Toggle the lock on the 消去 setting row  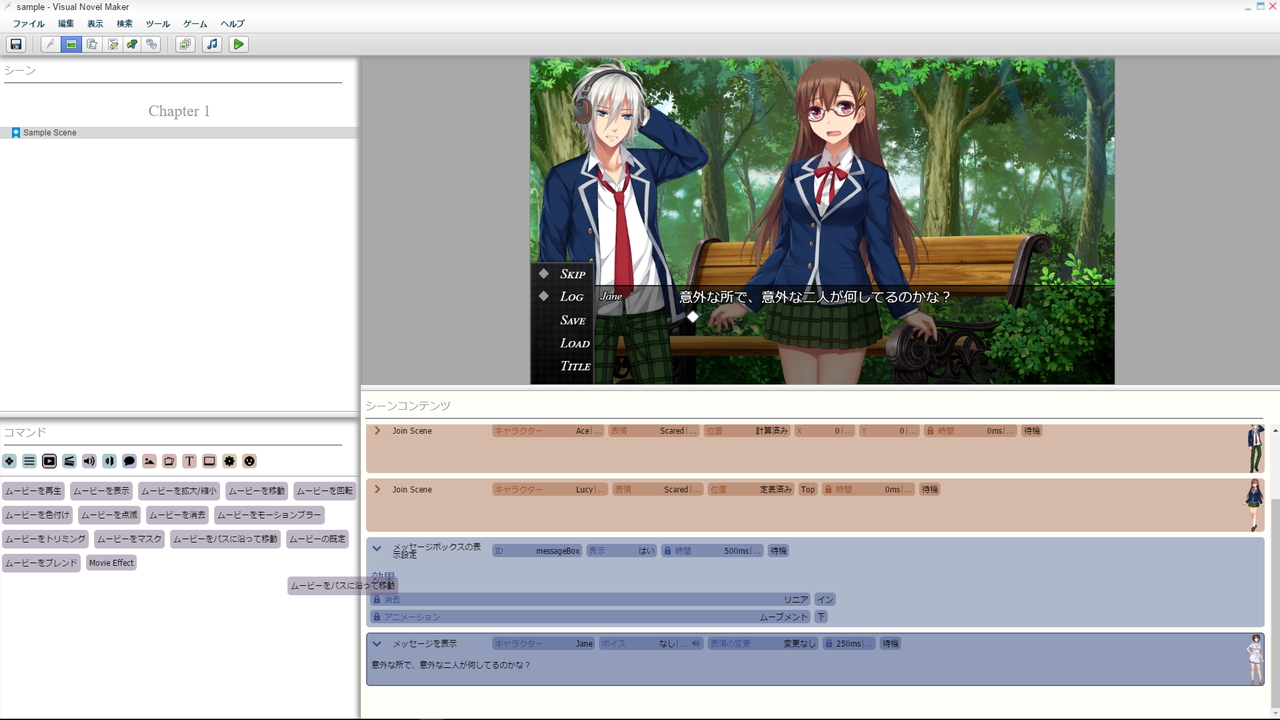click(x=378, y=599)
